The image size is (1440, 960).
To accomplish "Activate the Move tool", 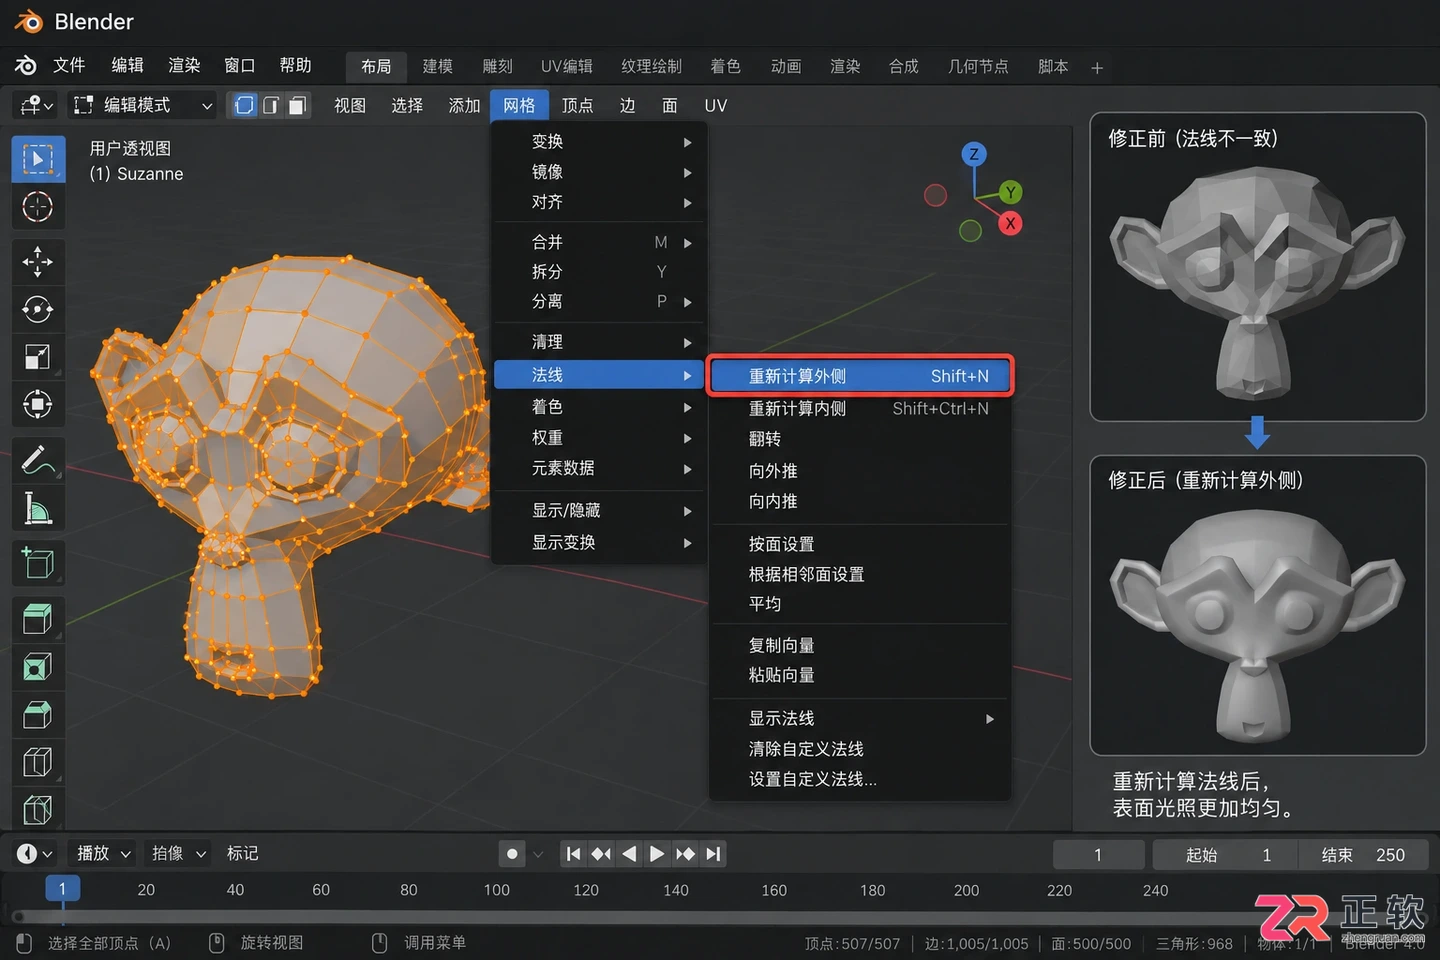I will pyautogui.click(x=38, y=261).
